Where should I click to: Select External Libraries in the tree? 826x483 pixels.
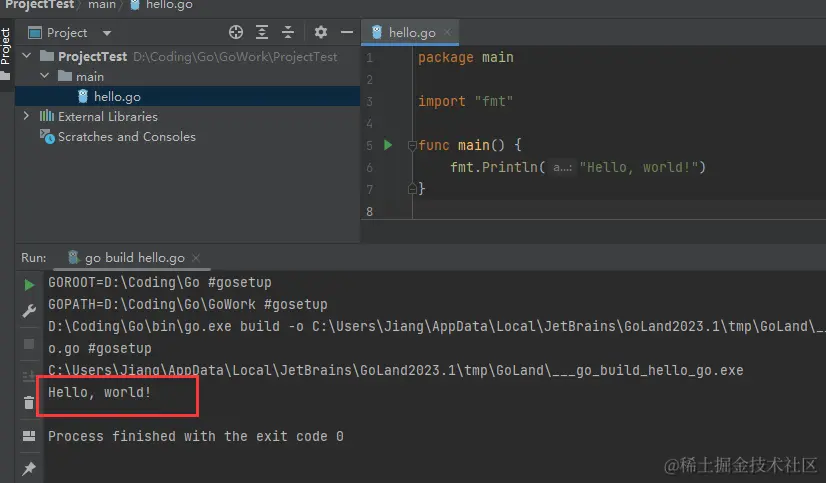click(x=107, y=116)
